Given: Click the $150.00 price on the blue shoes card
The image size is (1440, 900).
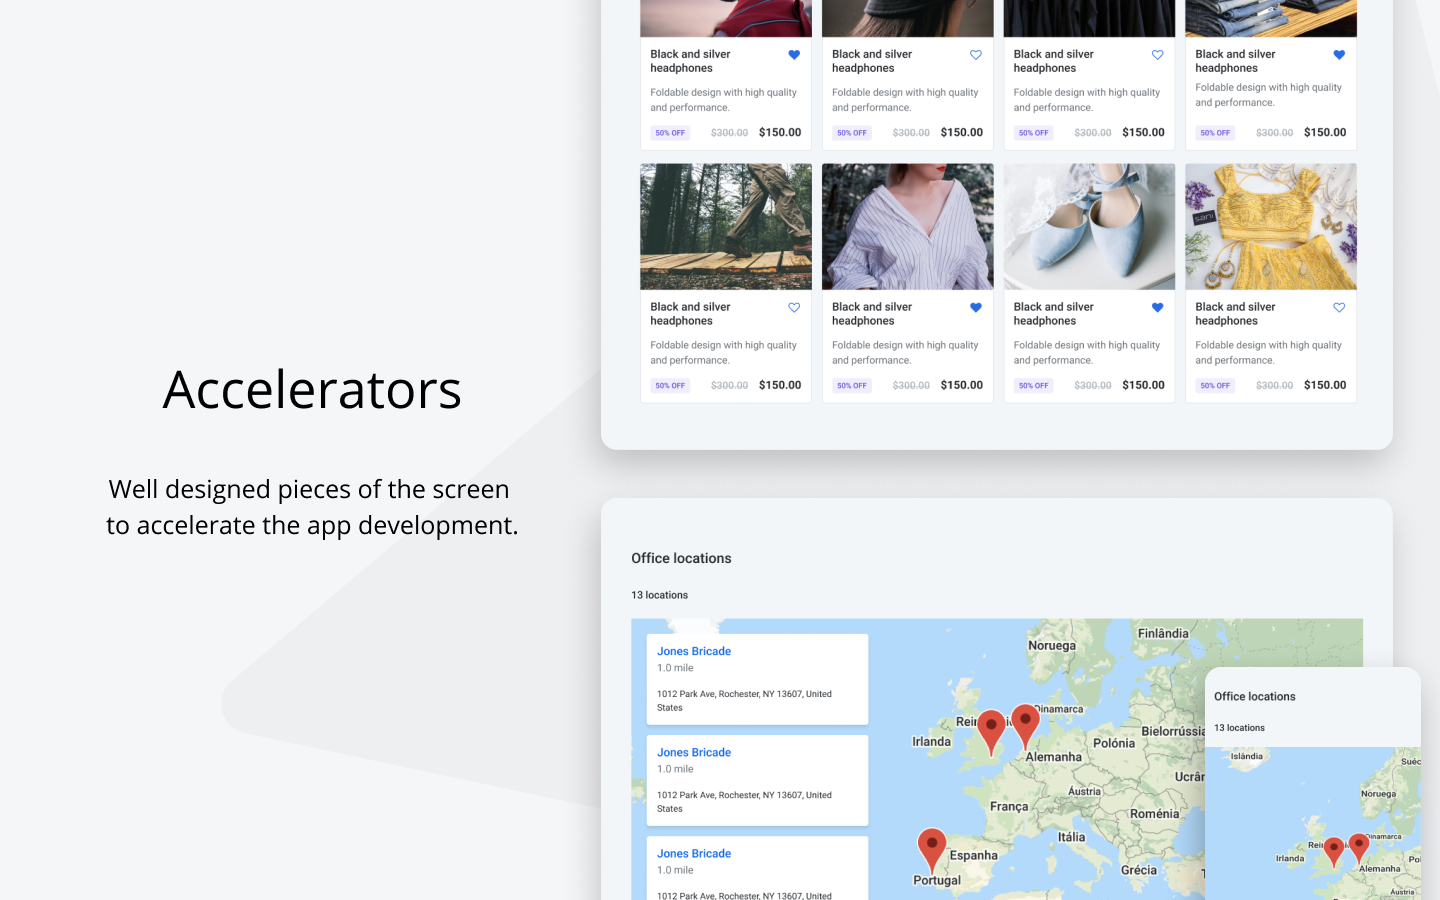Looking at the screenshot, I should coord(1142,385).
